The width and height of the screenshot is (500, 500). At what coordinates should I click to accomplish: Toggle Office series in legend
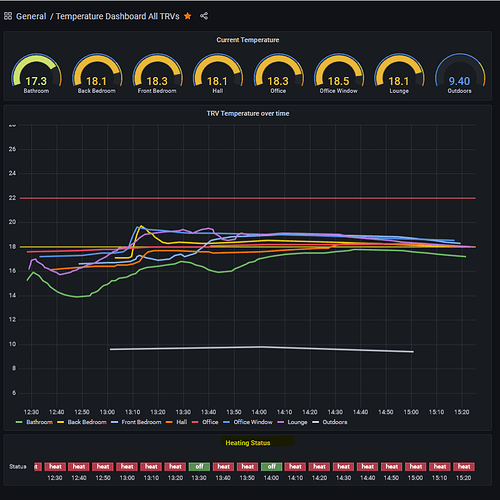210,422
